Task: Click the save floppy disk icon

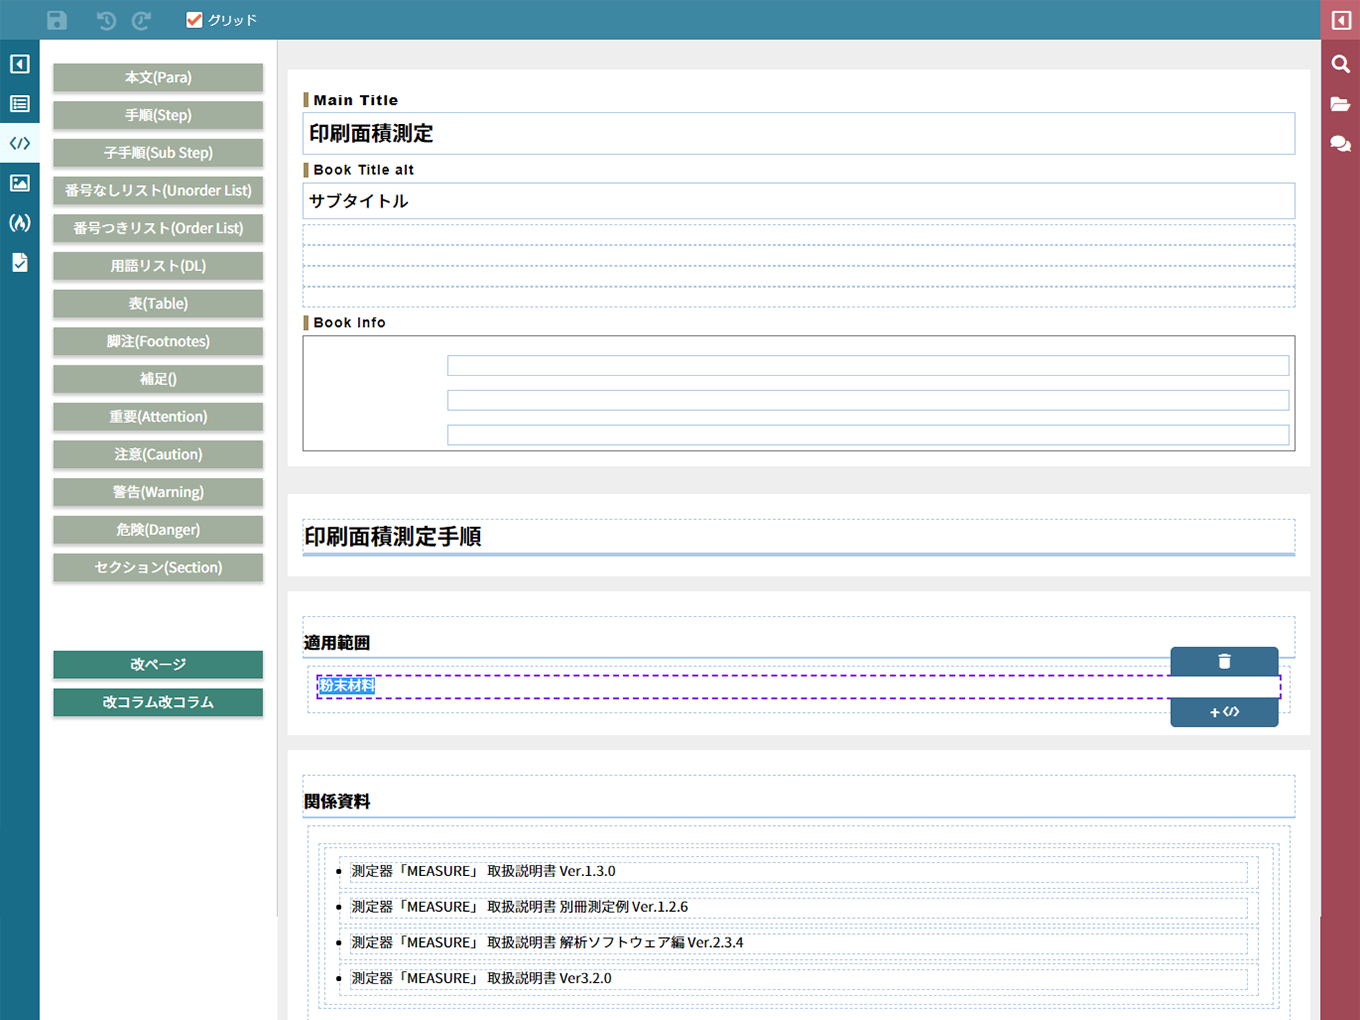Action: coord(57,20)
